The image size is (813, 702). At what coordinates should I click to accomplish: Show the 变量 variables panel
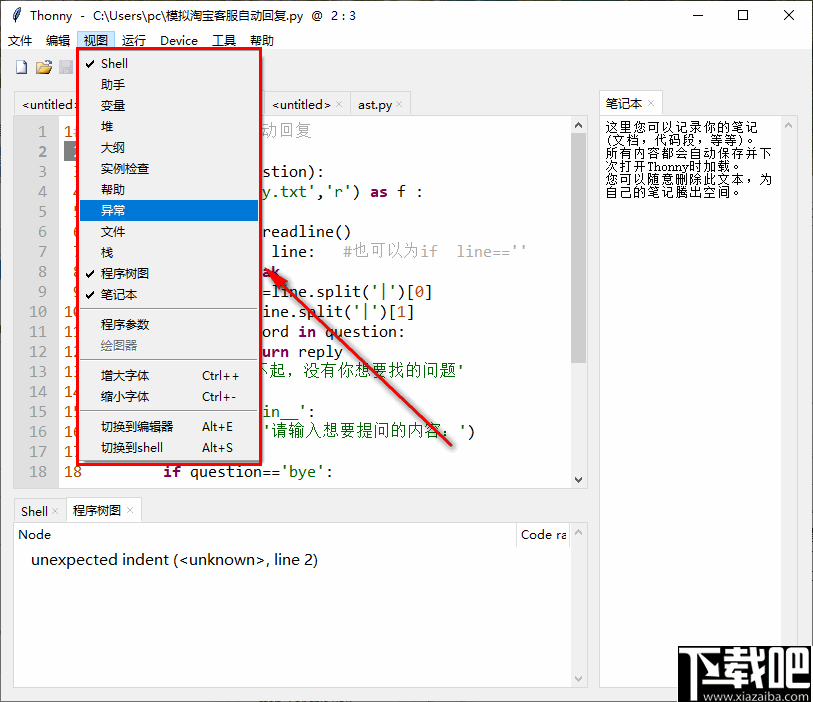113,105
